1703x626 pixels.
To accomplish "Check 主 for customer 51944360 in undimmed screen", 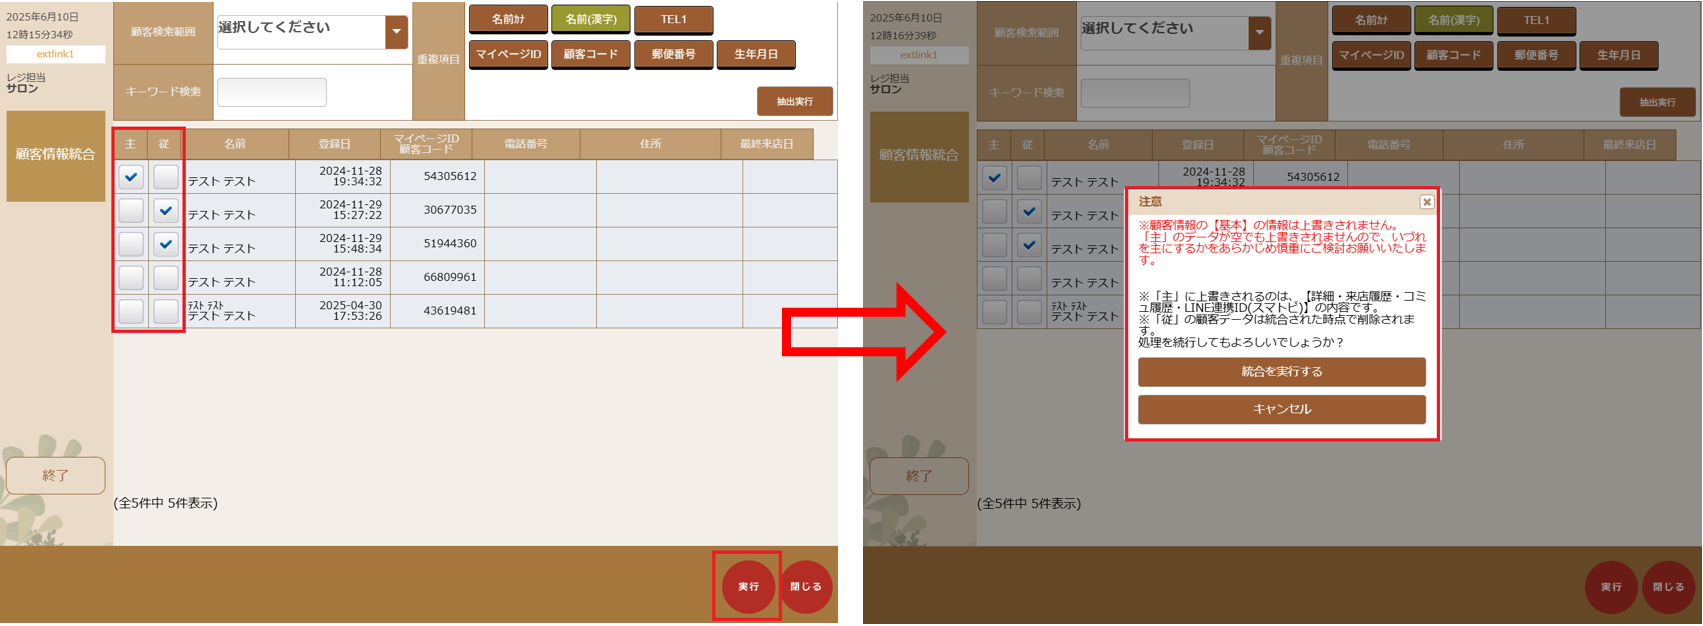I will pyautogui.click(x=131, y=244).
